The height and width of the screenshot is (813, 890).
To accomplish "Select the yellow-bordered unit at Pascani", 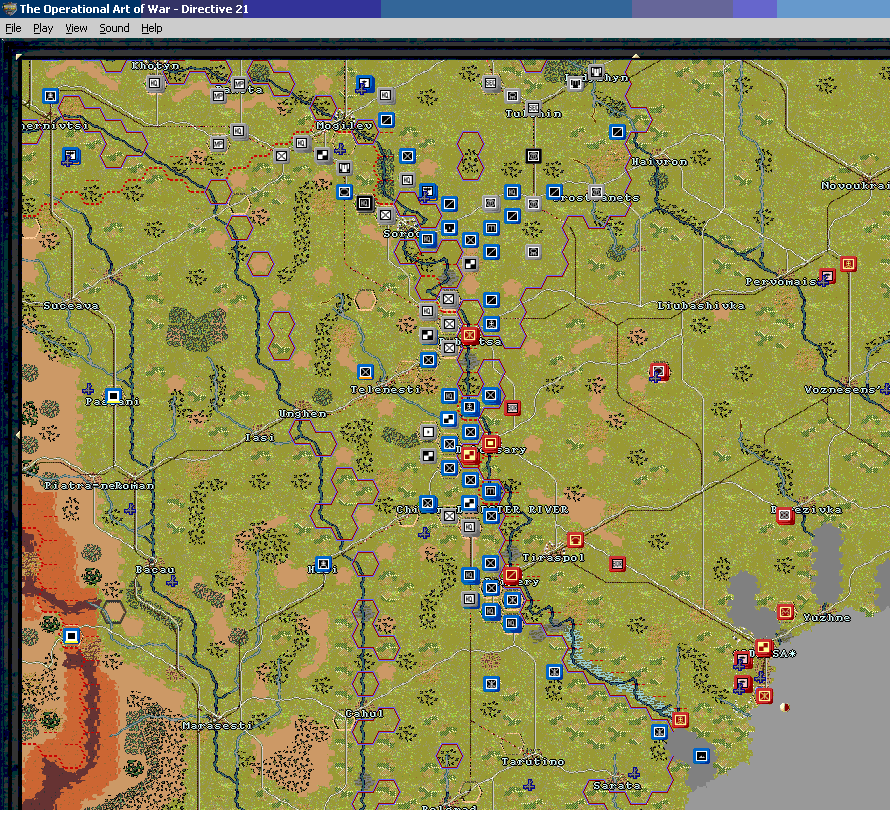I will [114, 395].
